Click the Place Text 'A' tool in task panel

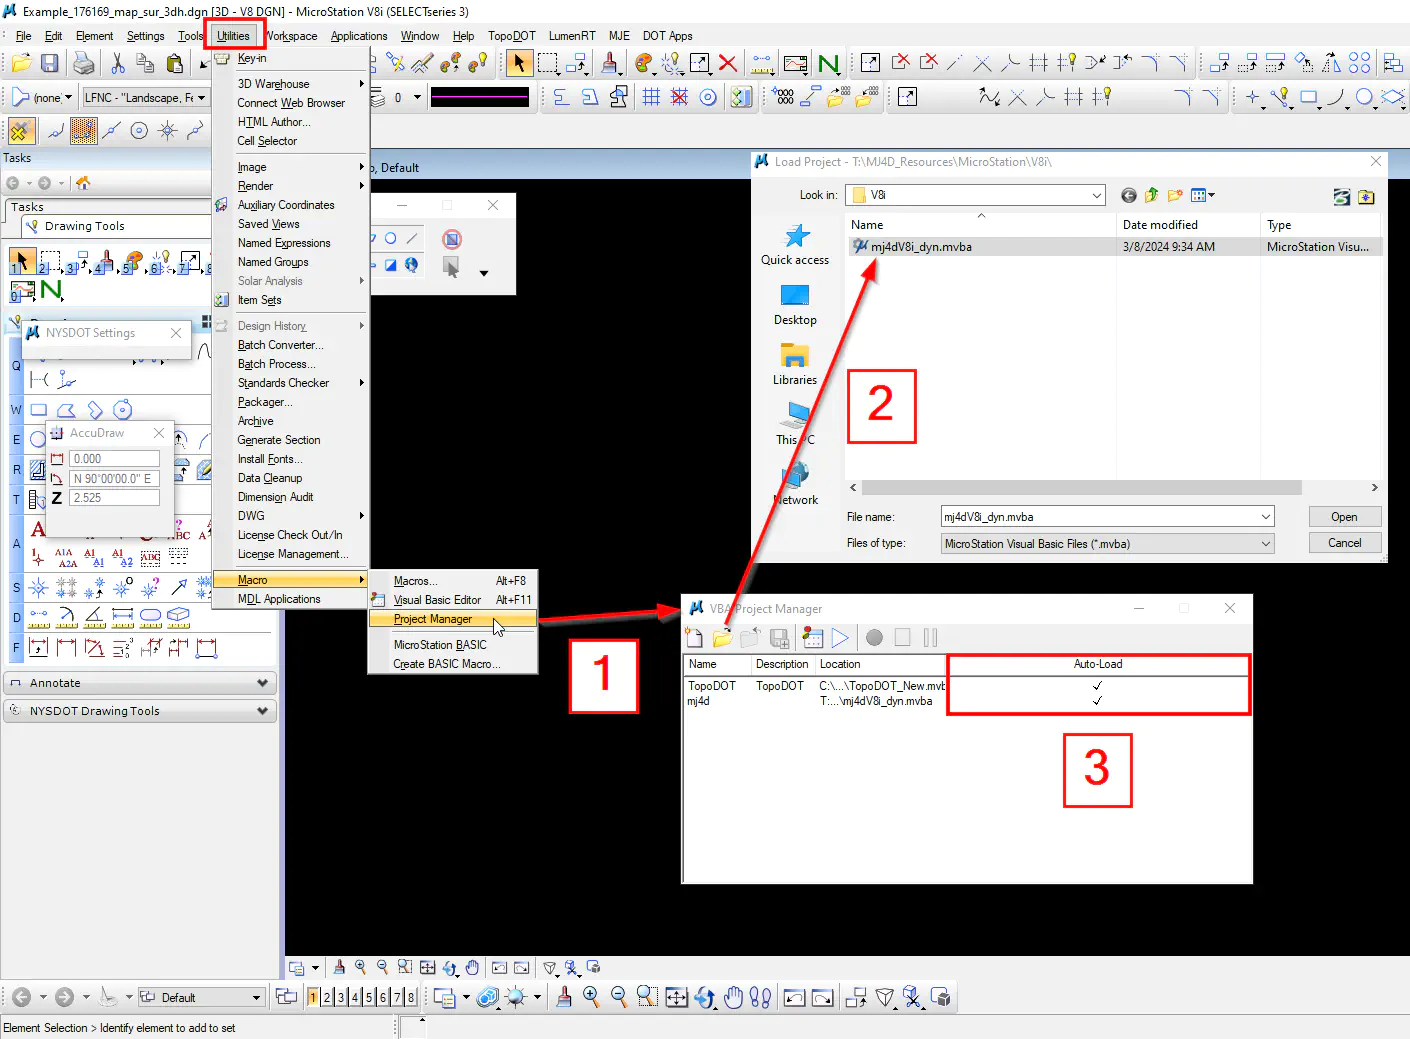38,530
